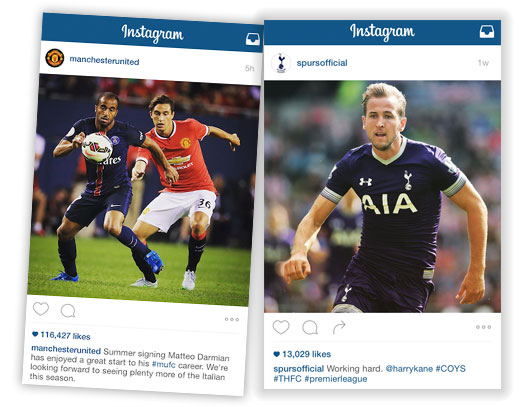Image resolution: width=526 pixels, height=407 pixels.
Task: Expand more options on manchesterunited post
Action: pyautogui.click(x=232, y=319)
